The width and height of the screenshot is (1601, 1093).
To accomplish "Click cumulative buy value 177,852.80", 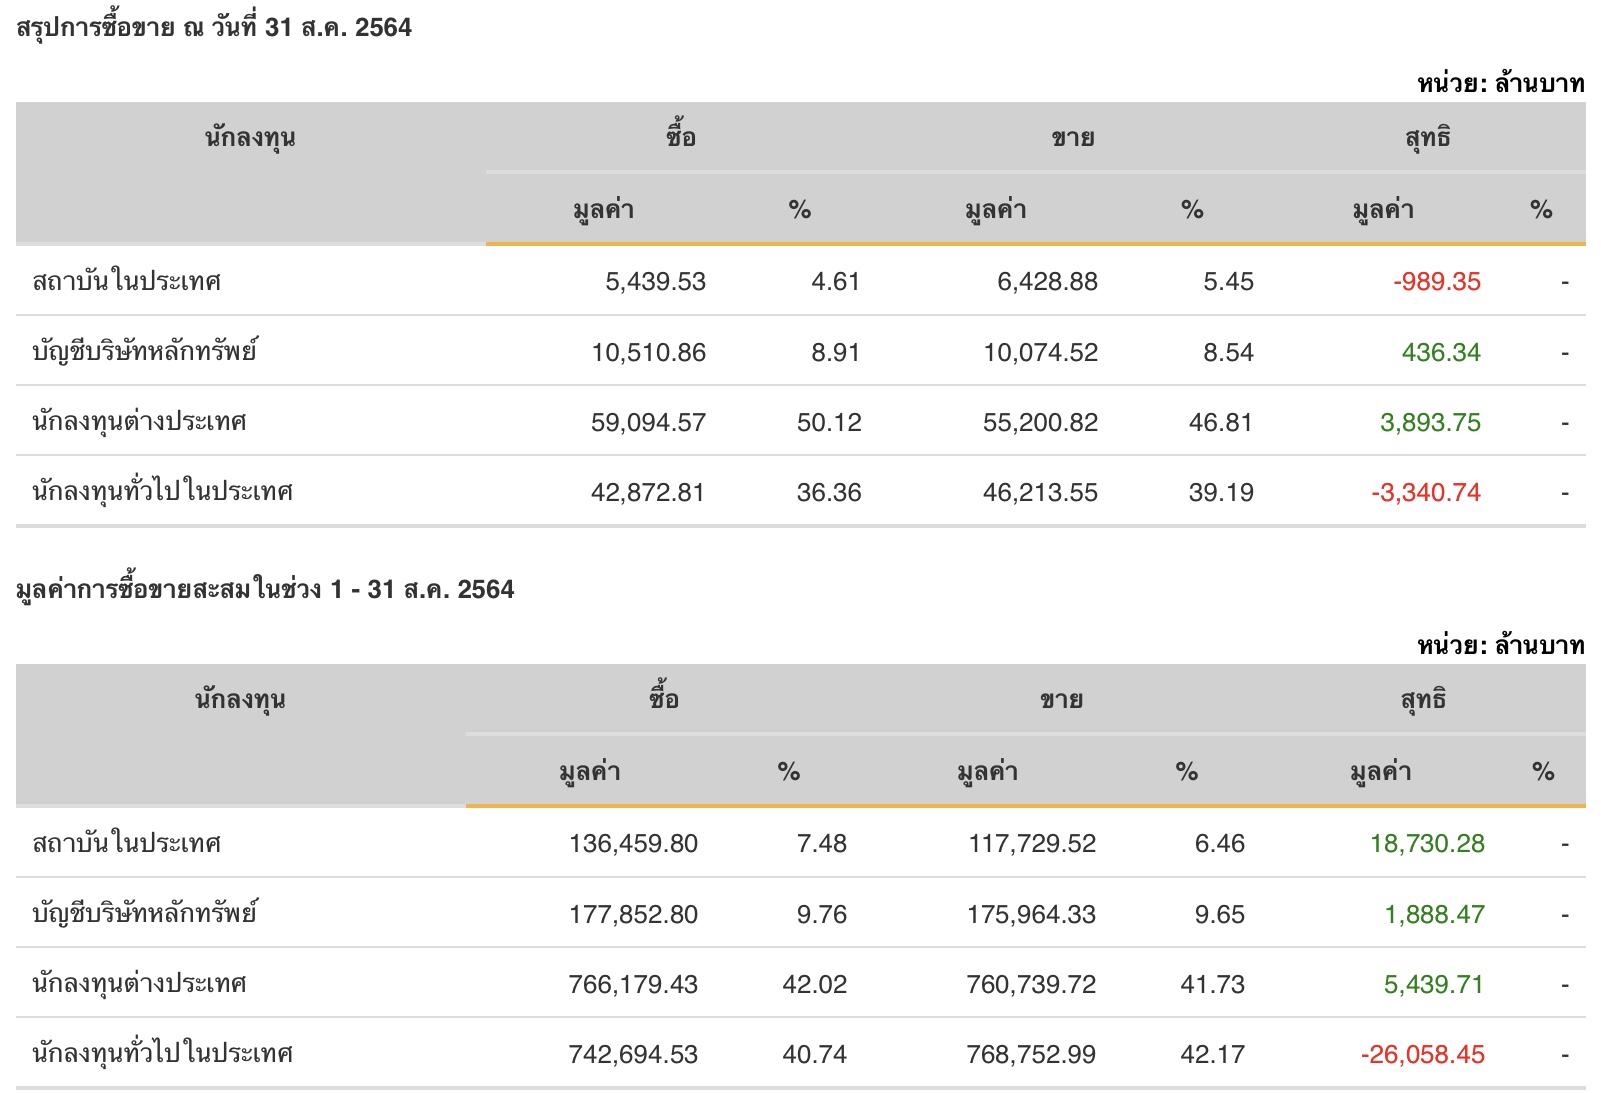I will (633, 915).
